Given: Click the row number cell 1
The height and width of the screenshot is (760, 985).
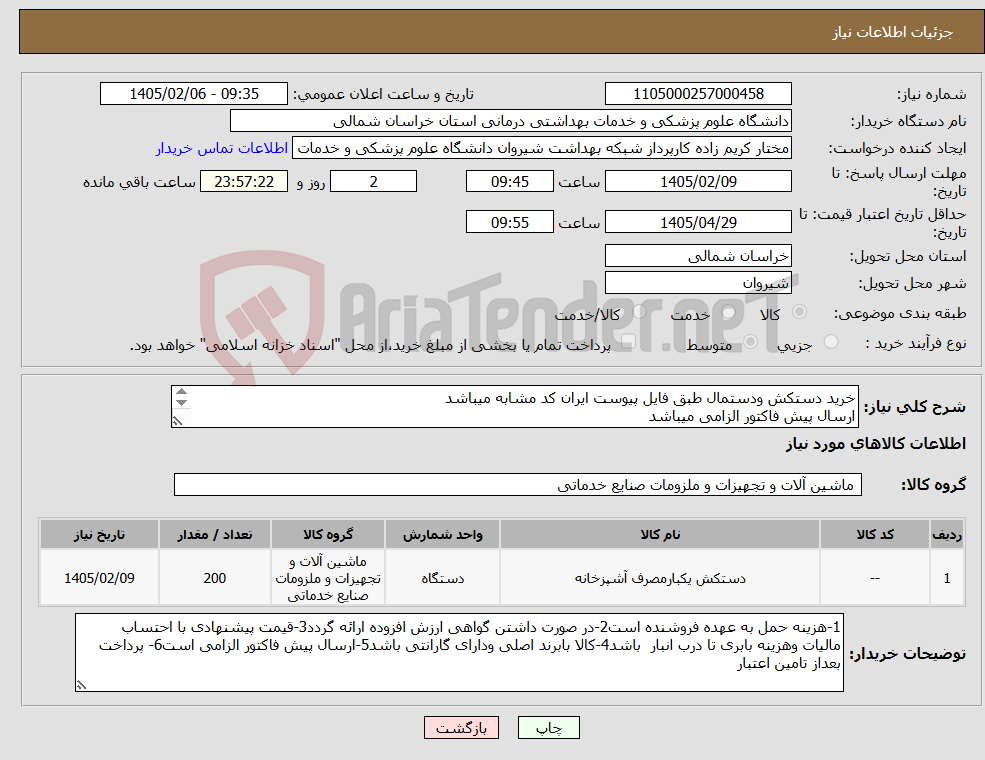Looking at the screenshot, I should tap(947, 578).
